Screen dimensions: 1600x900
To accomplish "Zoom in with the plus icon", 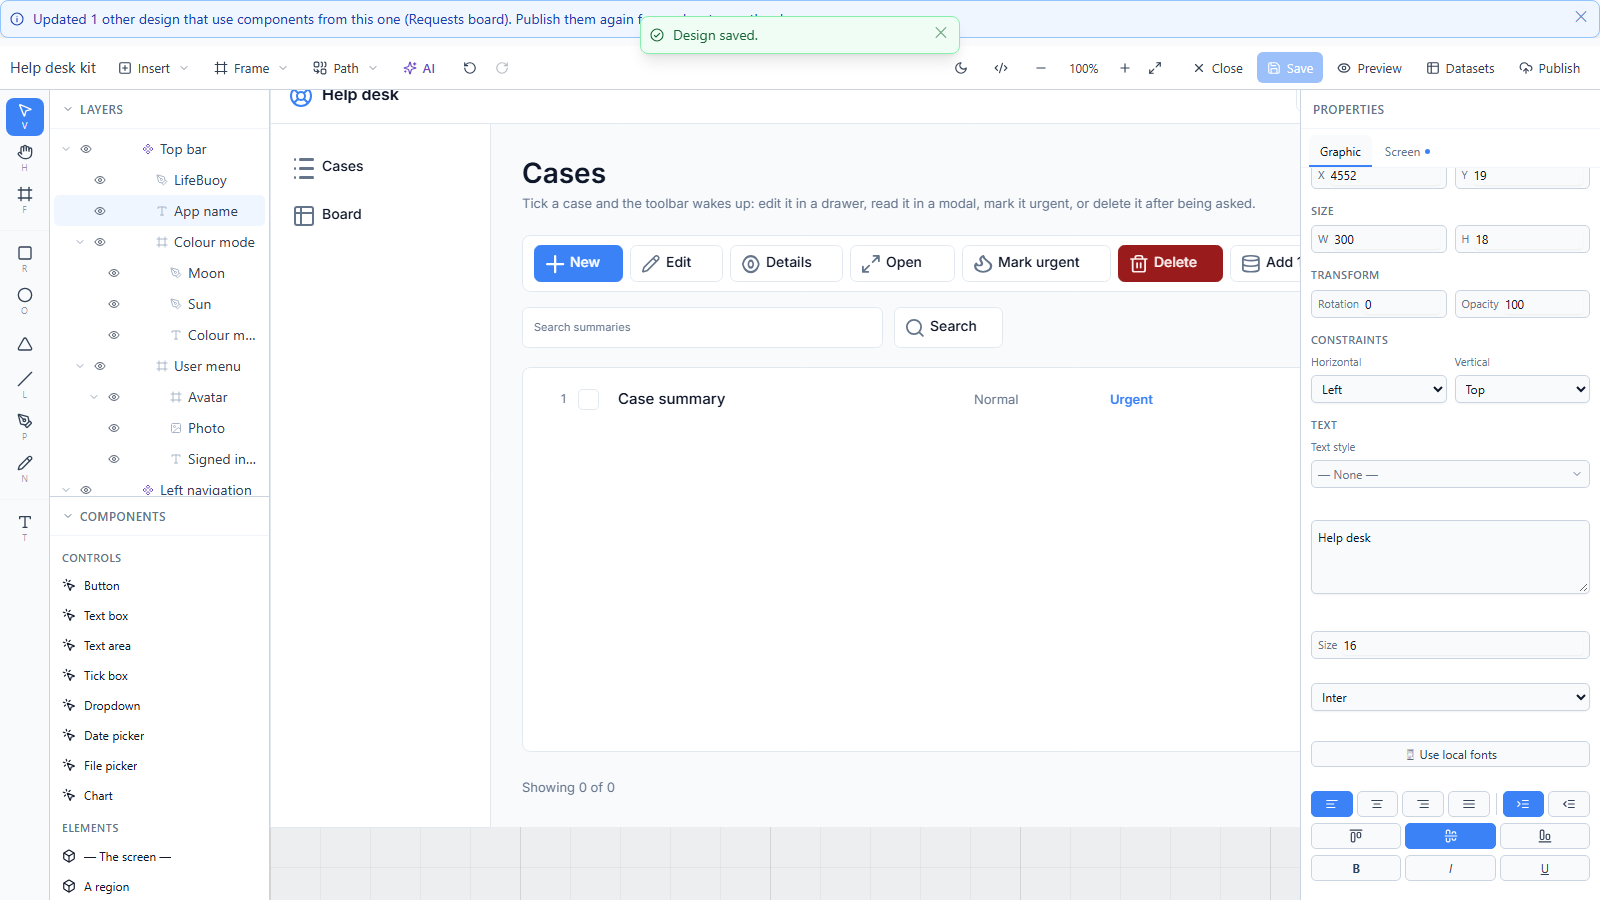I will pos(1125,68).
